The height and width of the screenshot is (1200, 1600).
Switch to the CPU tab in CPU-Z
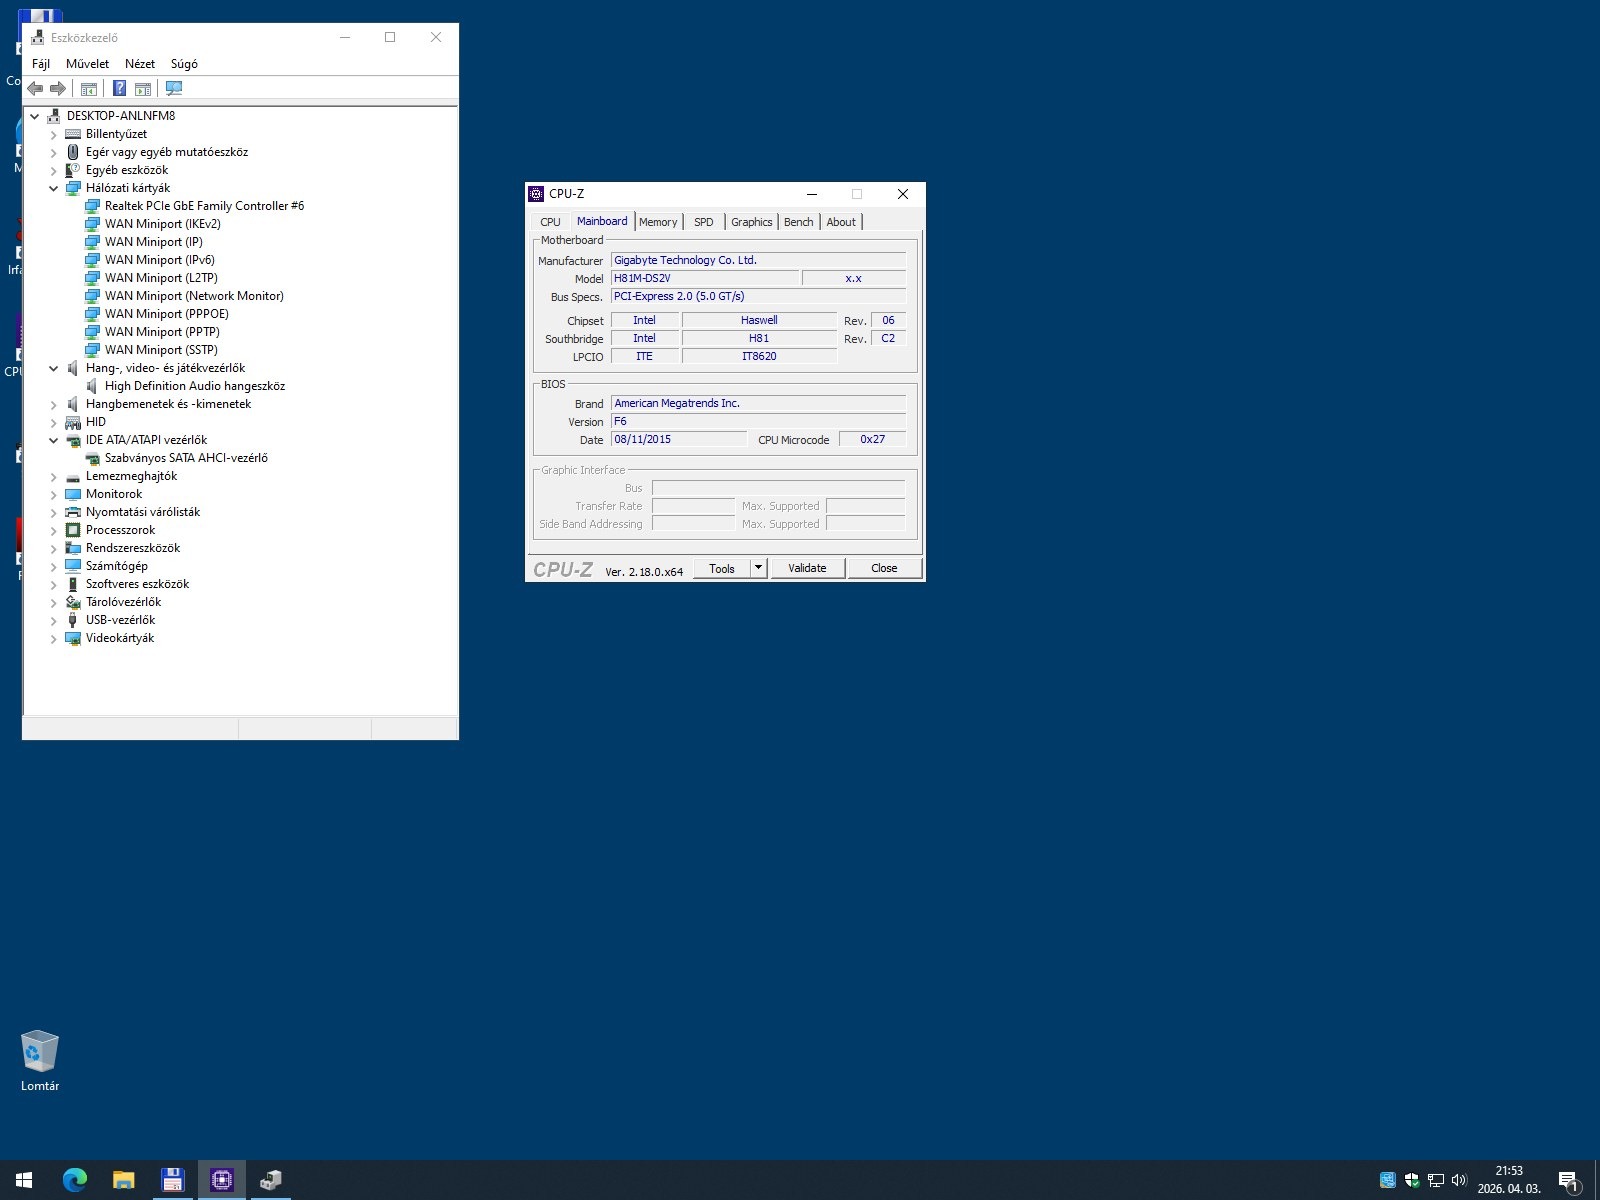coord(550,222)
